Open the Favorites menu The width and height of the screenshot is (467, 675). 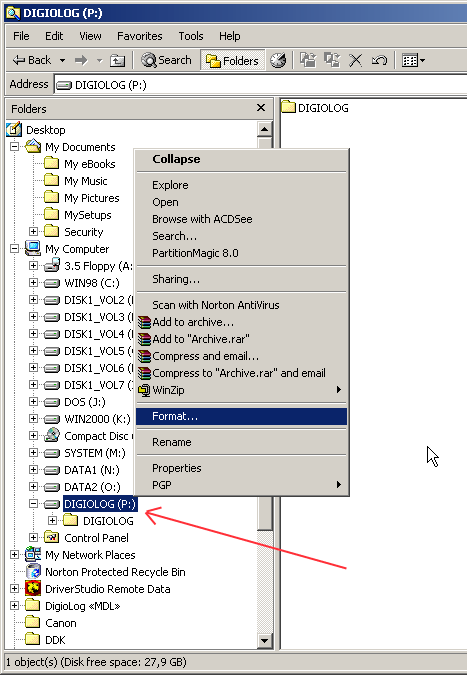[139, 36]
